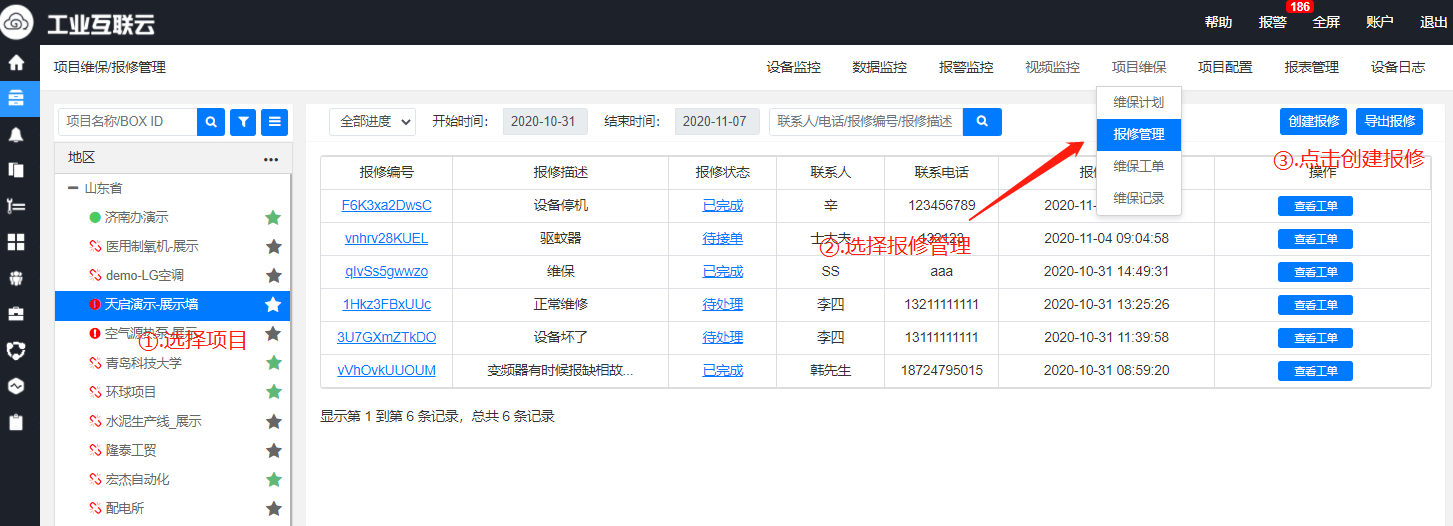
Task: Toggle favorite star for 环球项目
Action: coord(273,392)
